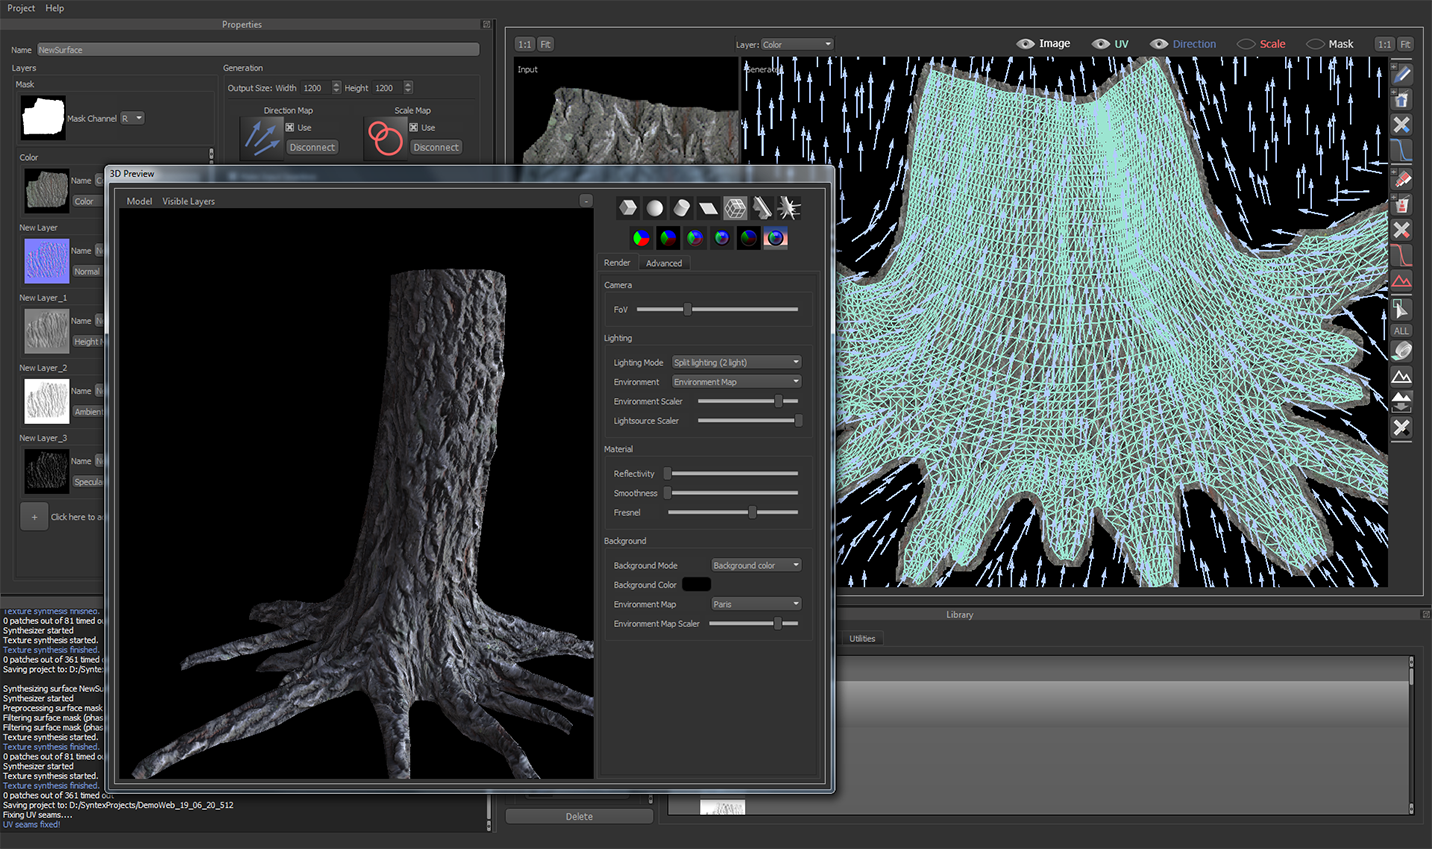Toggle Direction overlay visibility
Image resolution: width=1432 pixels, height=849 pixels.
click(x=1159, y=44)
